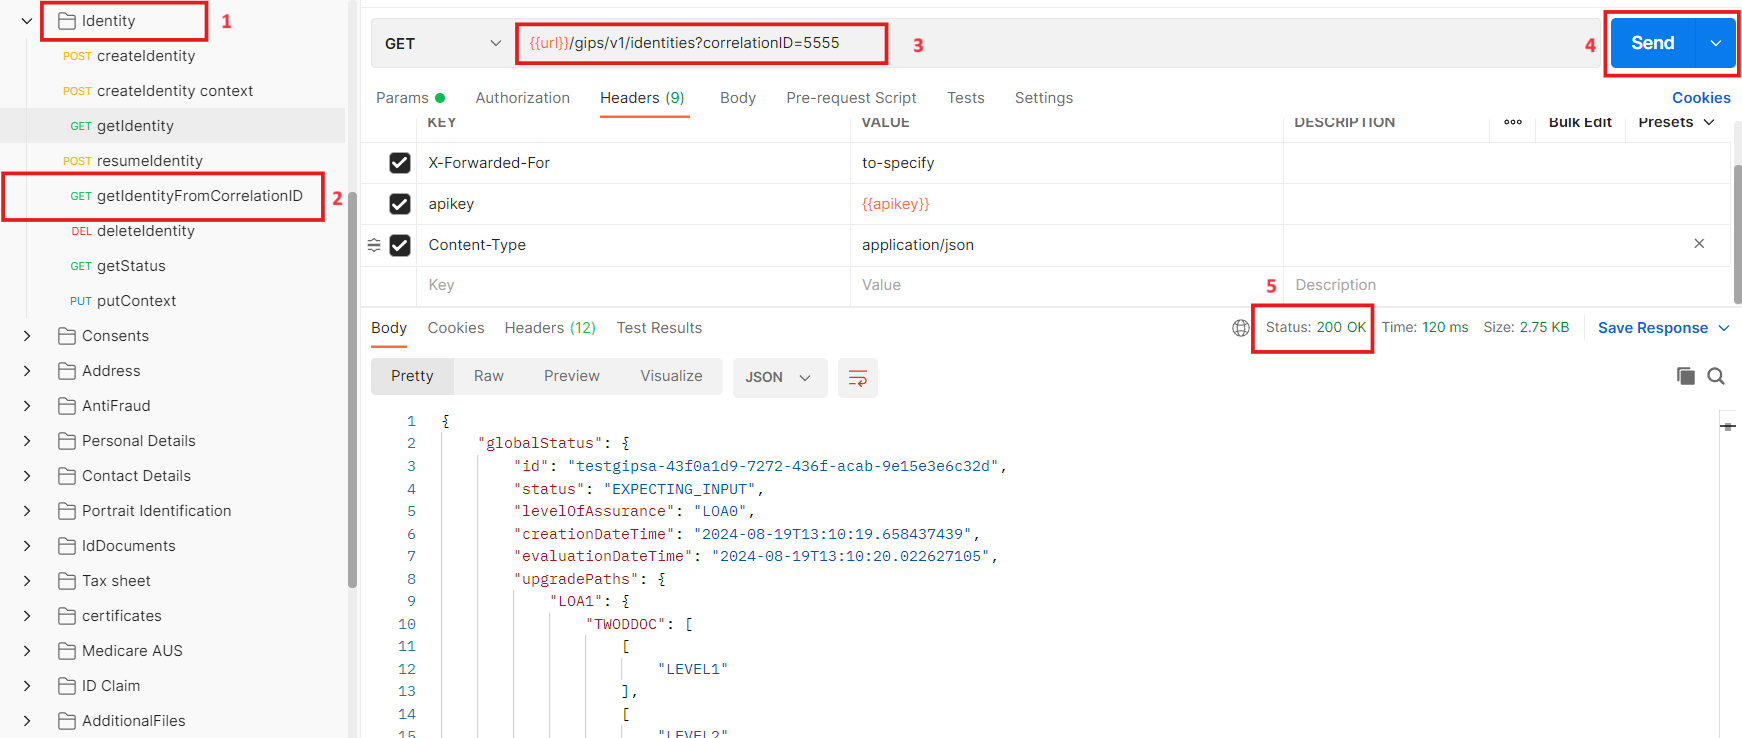
Task: Open the Send button dropdown arrow
Action: [1716, 43]
